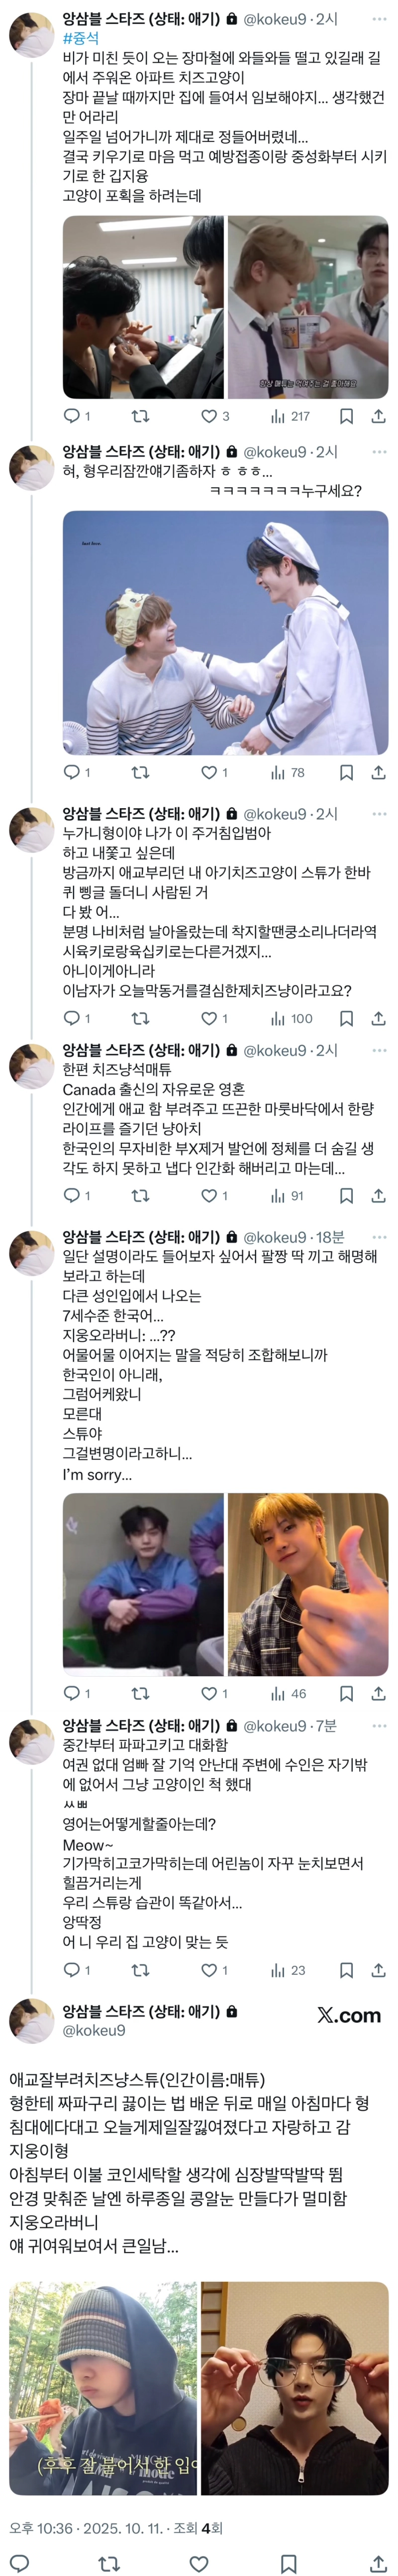Click the reply icon on the 46-view tweet
The height and width of the screenshot is (2576, 398).
(x=71, y=1693)
